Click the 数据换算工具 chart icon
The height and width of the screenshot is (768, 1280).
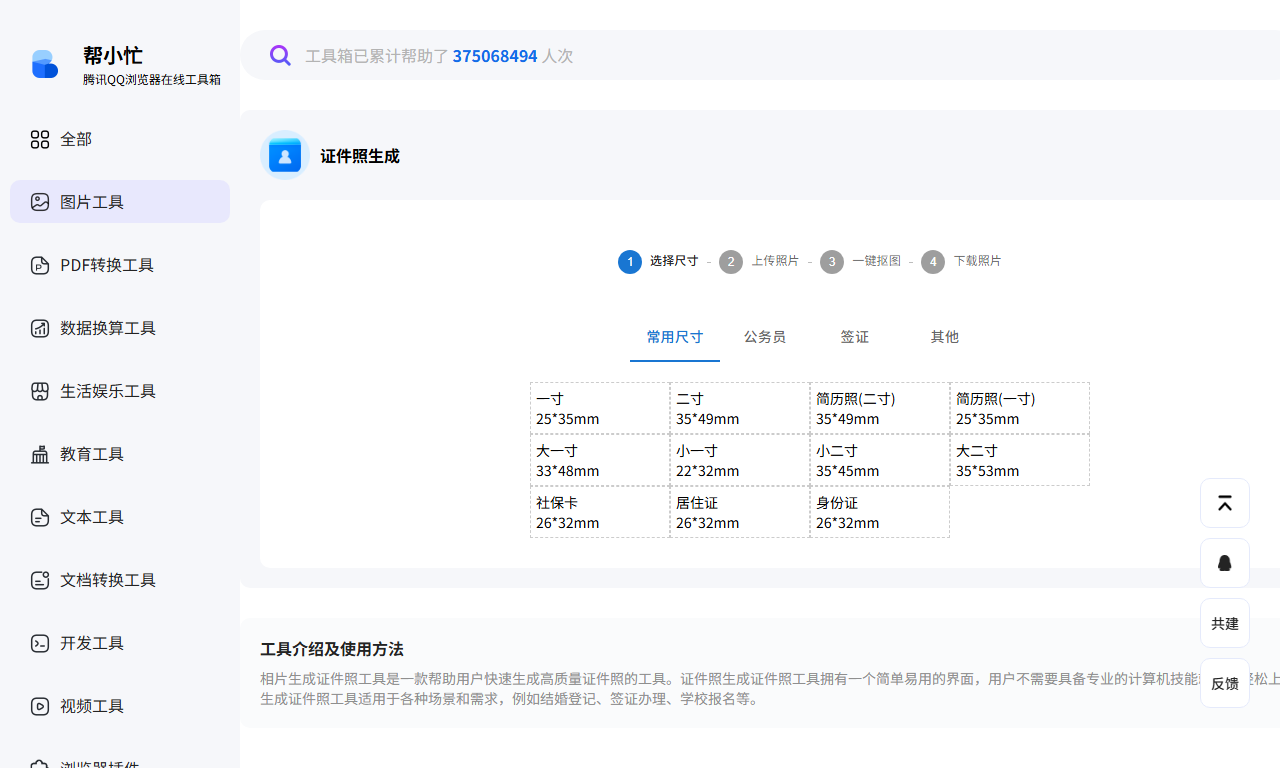(x=40, y=328)
